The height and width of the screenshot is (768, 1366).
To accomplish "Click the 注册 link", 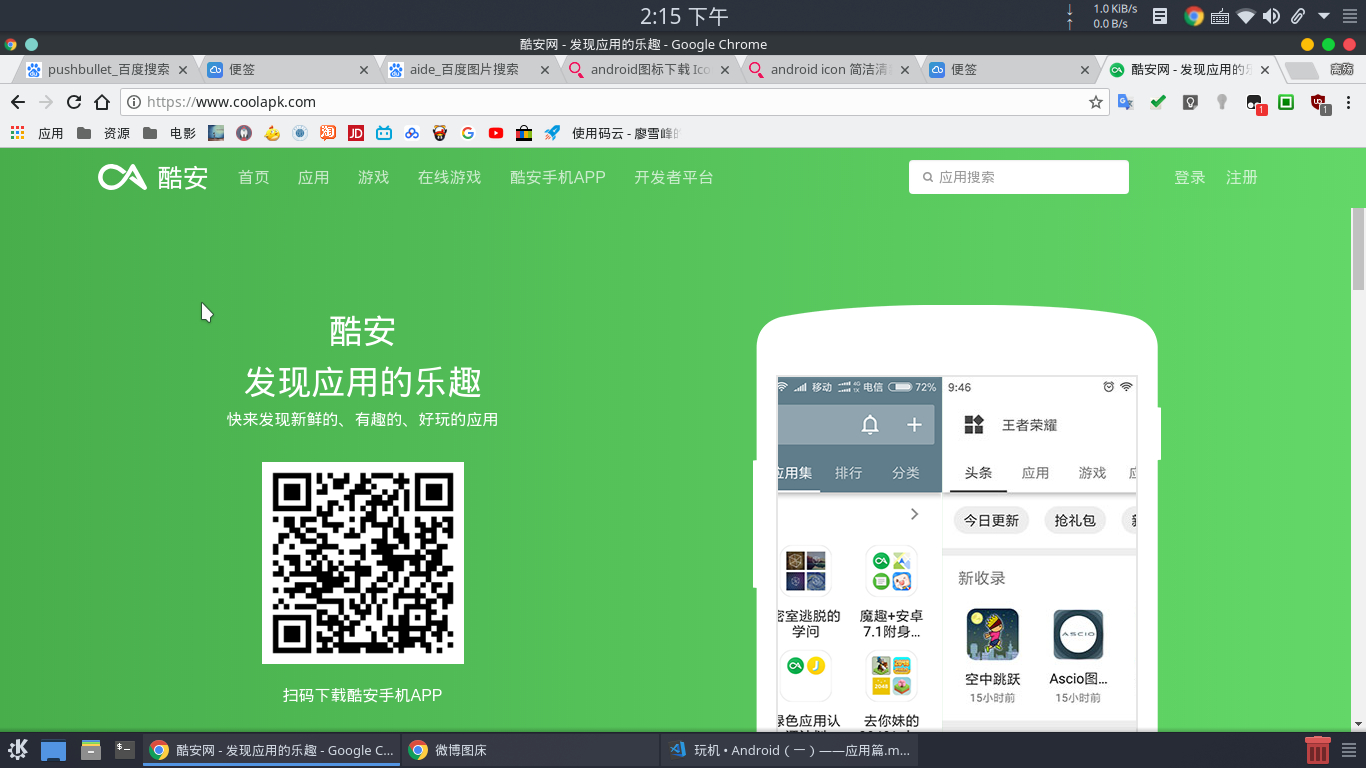I will [1241, 177].
